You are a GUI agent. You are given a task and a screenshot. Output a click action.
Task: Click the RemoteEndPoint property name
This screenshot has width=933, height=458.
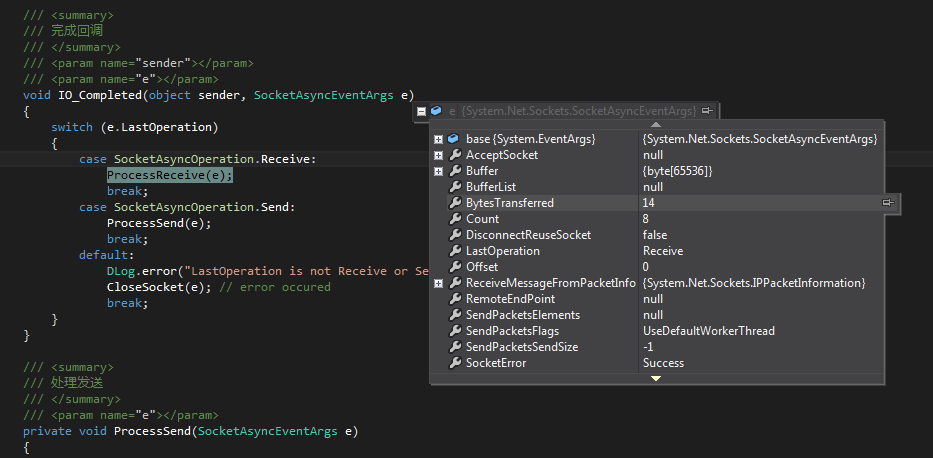pos(511,299)
